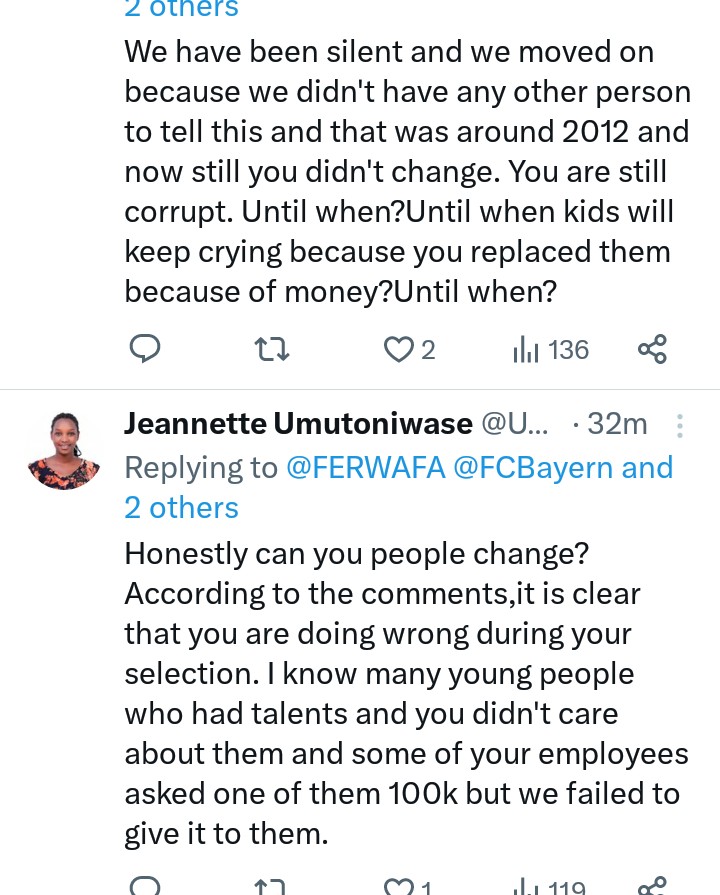The width and height of the screenshot is (720, 895).
Task: Open Jeannette Umutoniwase's profile by name
Action: tap(298, 424)
